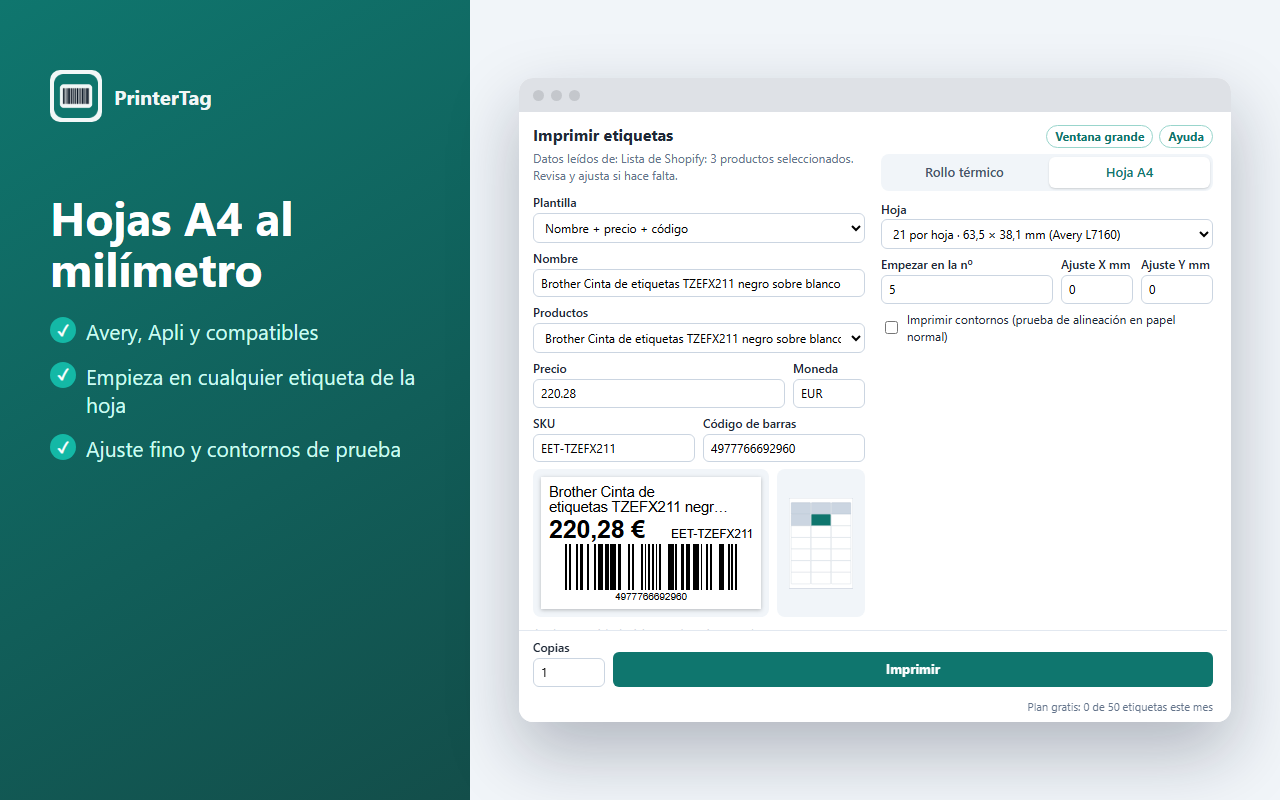
Task: Switch to the Rollo térmico tab
Action: click(x=964, y=173)
